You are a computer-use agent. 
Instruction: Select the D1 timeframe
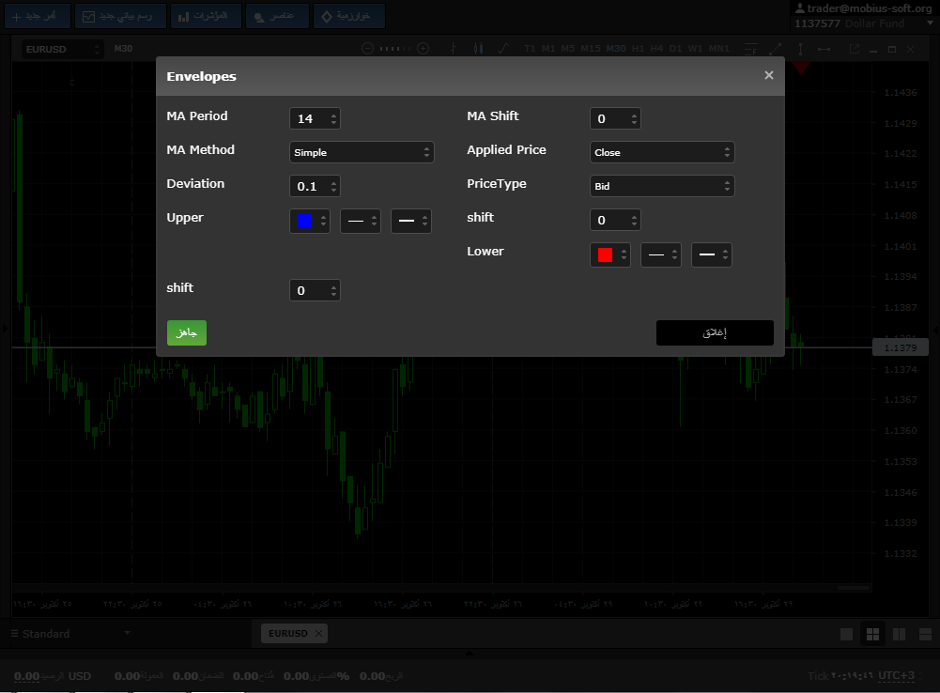click(676, 49)
